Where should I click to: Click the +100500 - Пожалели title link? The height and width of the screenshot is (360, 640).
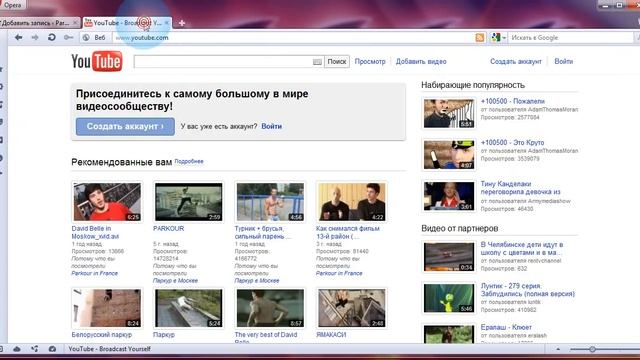click(513, 101)
